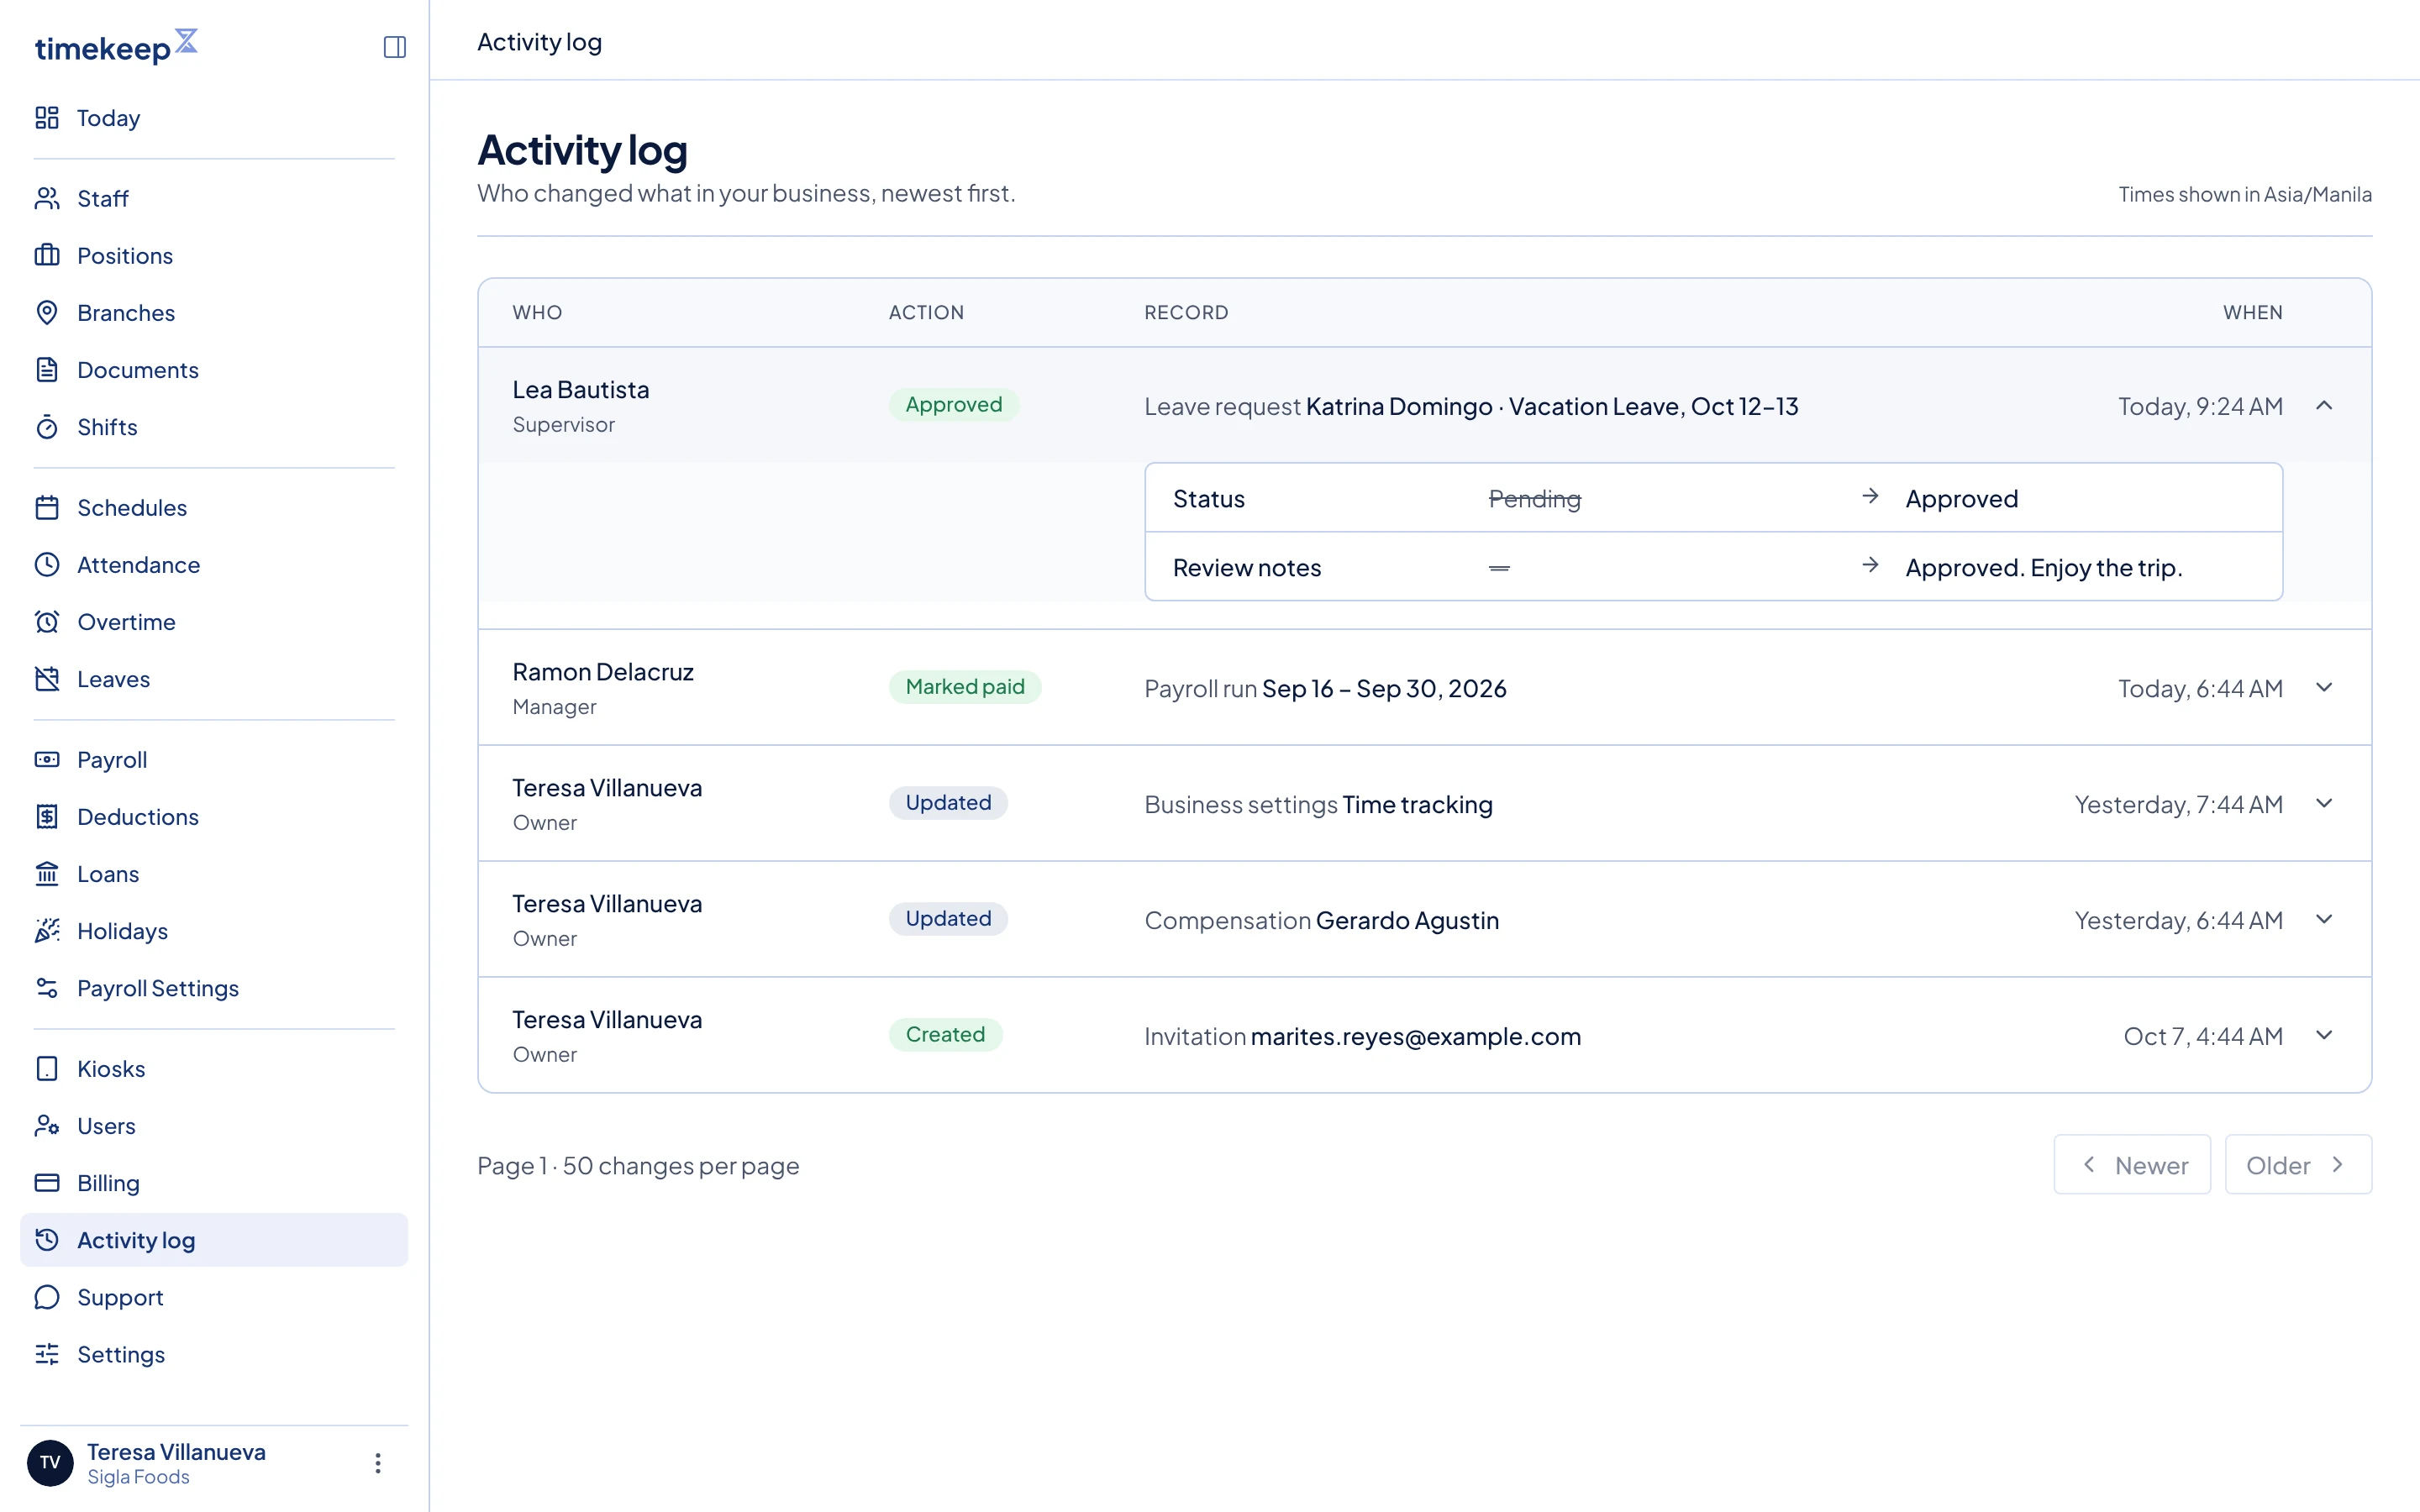Click the Katrina Domingo leave request record
2420x1512 pixels.
pos(1471,406)
